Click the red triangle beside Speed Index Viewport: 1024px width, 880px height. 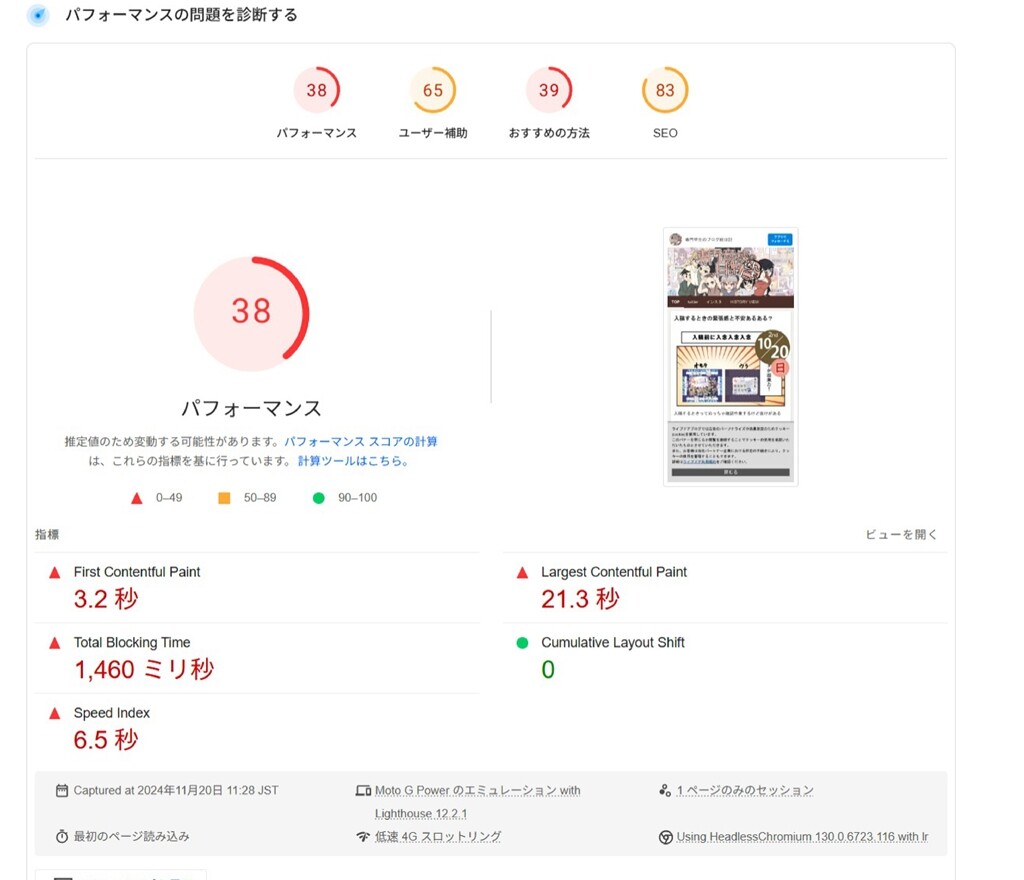55,714
